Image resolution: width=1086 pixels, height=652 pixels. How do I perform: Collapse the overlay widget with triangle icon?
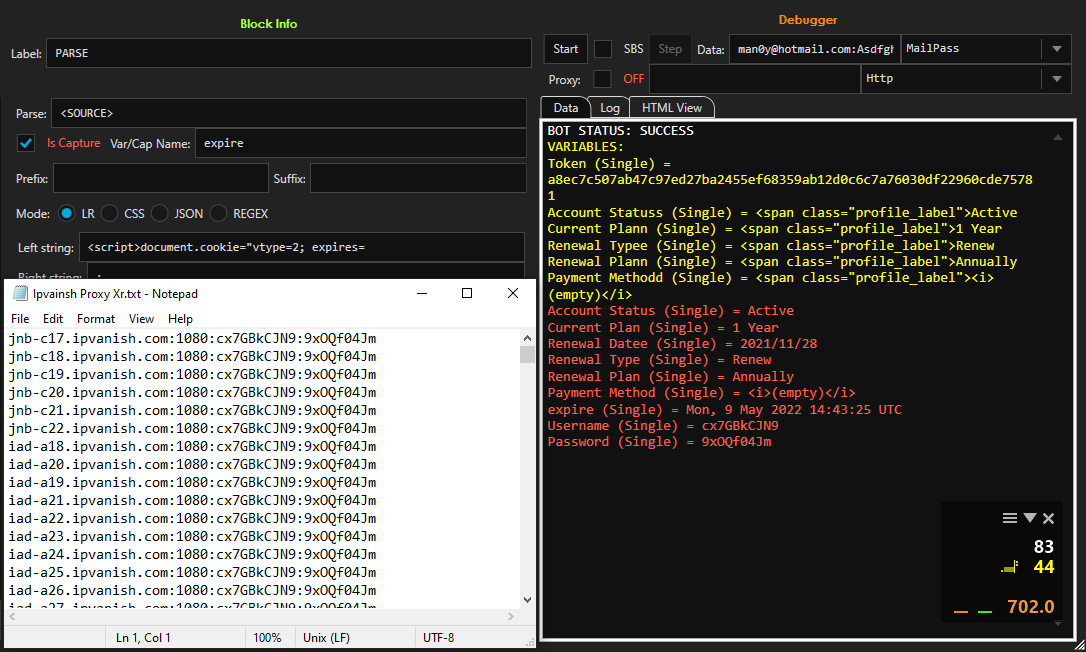1030,518
